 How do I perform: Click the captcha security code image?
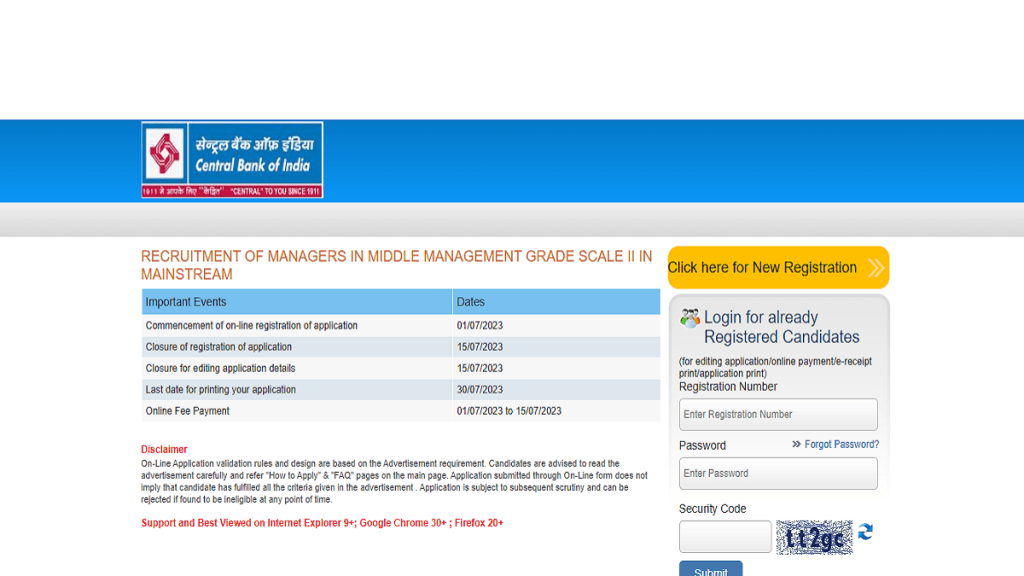814,538
